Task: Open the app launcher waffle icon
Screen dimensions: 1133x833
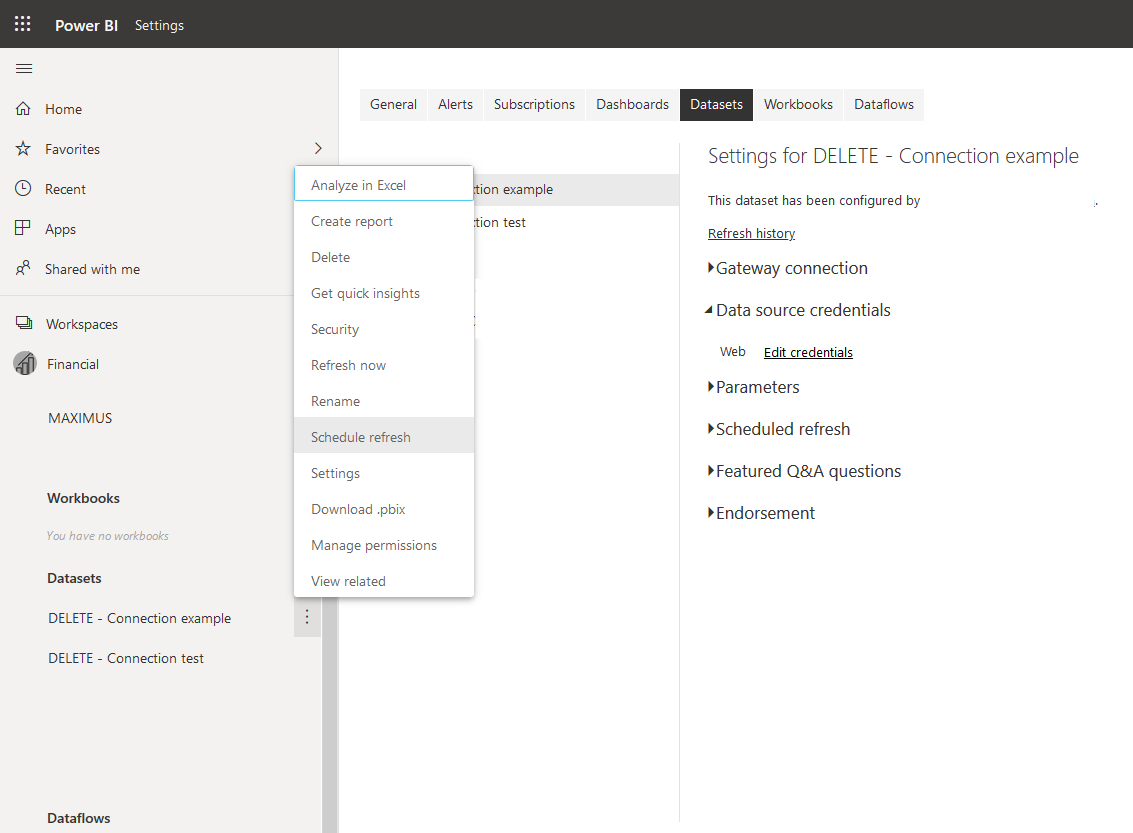Action: click(x=22, y=24)
